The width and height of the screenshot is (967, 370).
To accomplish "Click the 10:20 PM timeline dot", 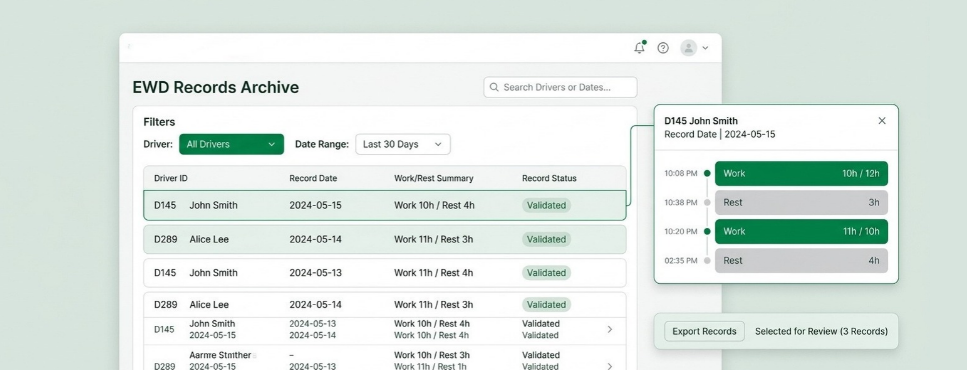I will coord(707,231).
